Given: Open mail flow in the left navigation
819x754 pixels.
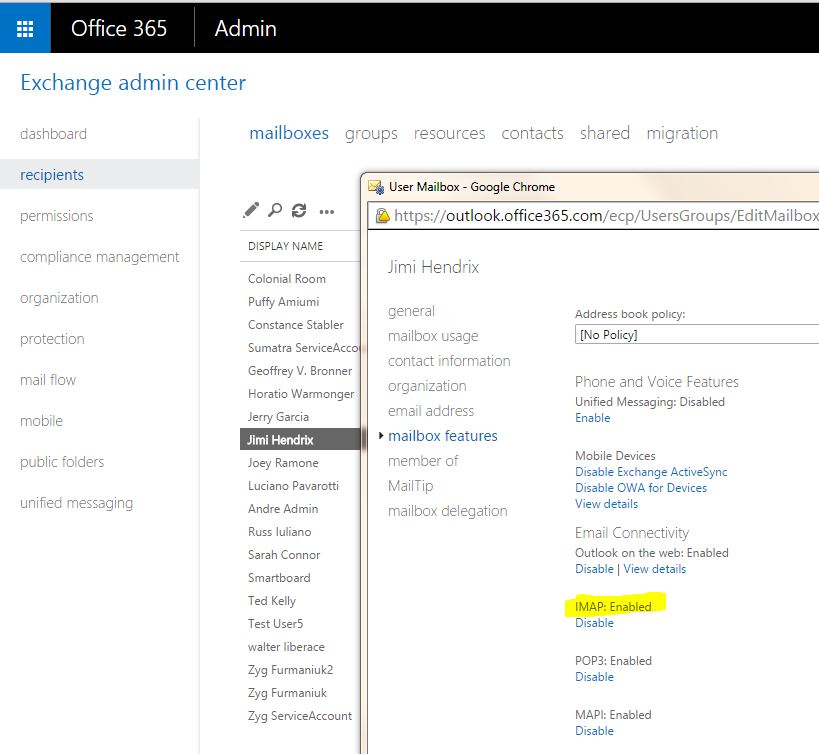Looking at the screenshot, I should [48, 380].
